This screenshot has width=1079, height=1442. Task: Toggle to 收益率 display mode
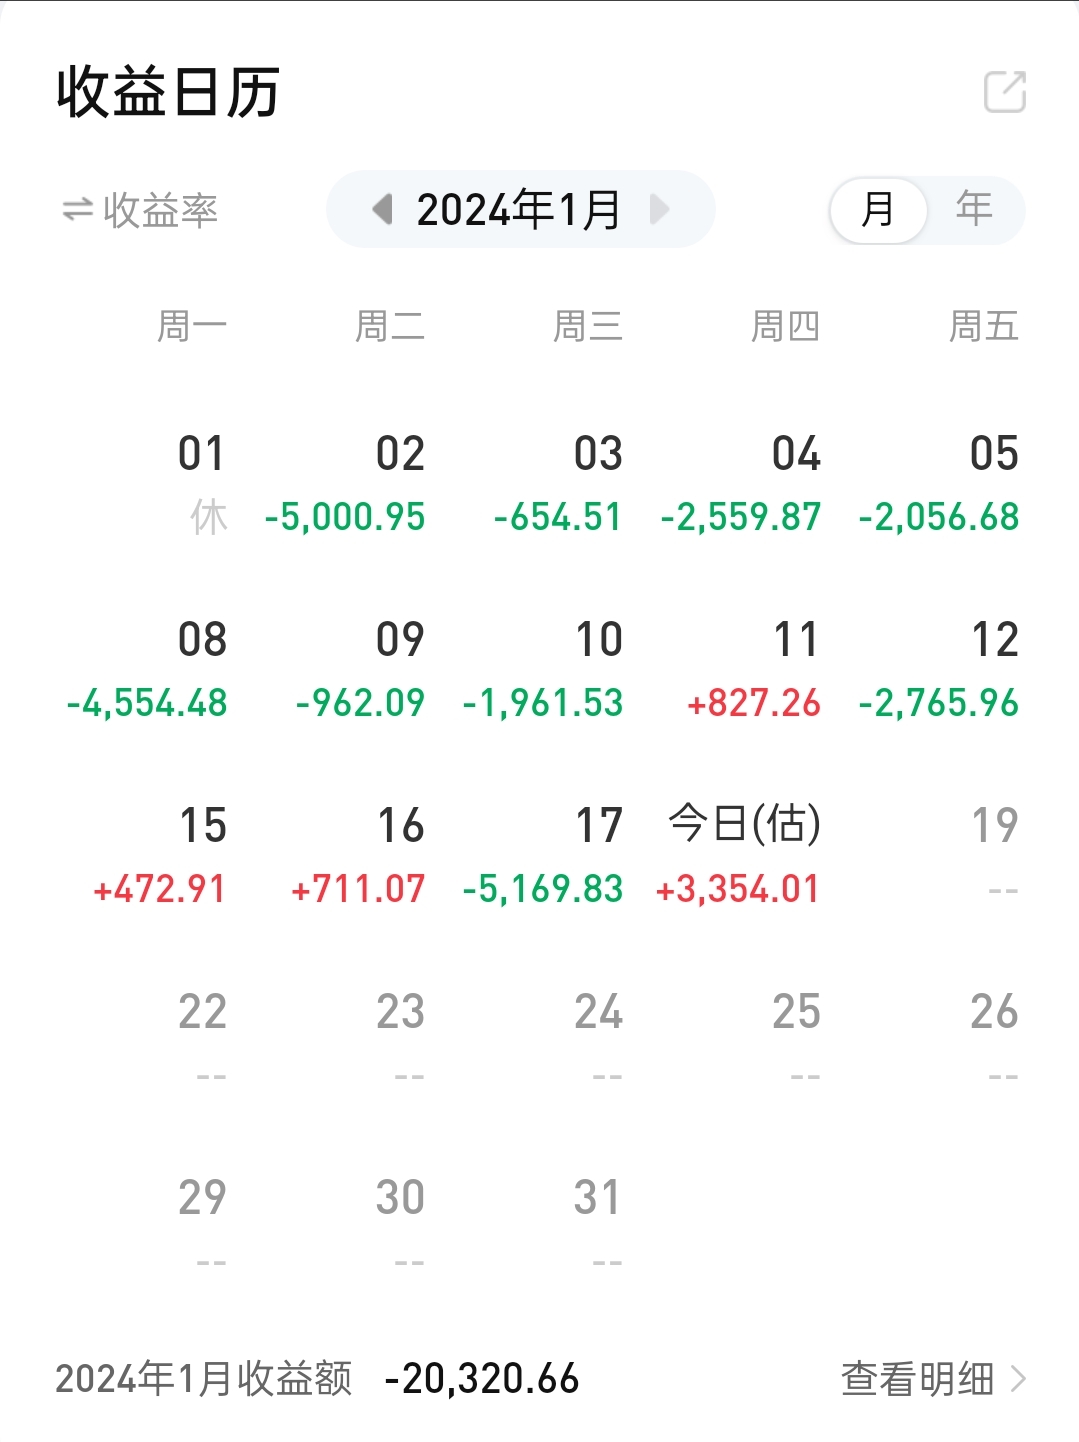160,211
